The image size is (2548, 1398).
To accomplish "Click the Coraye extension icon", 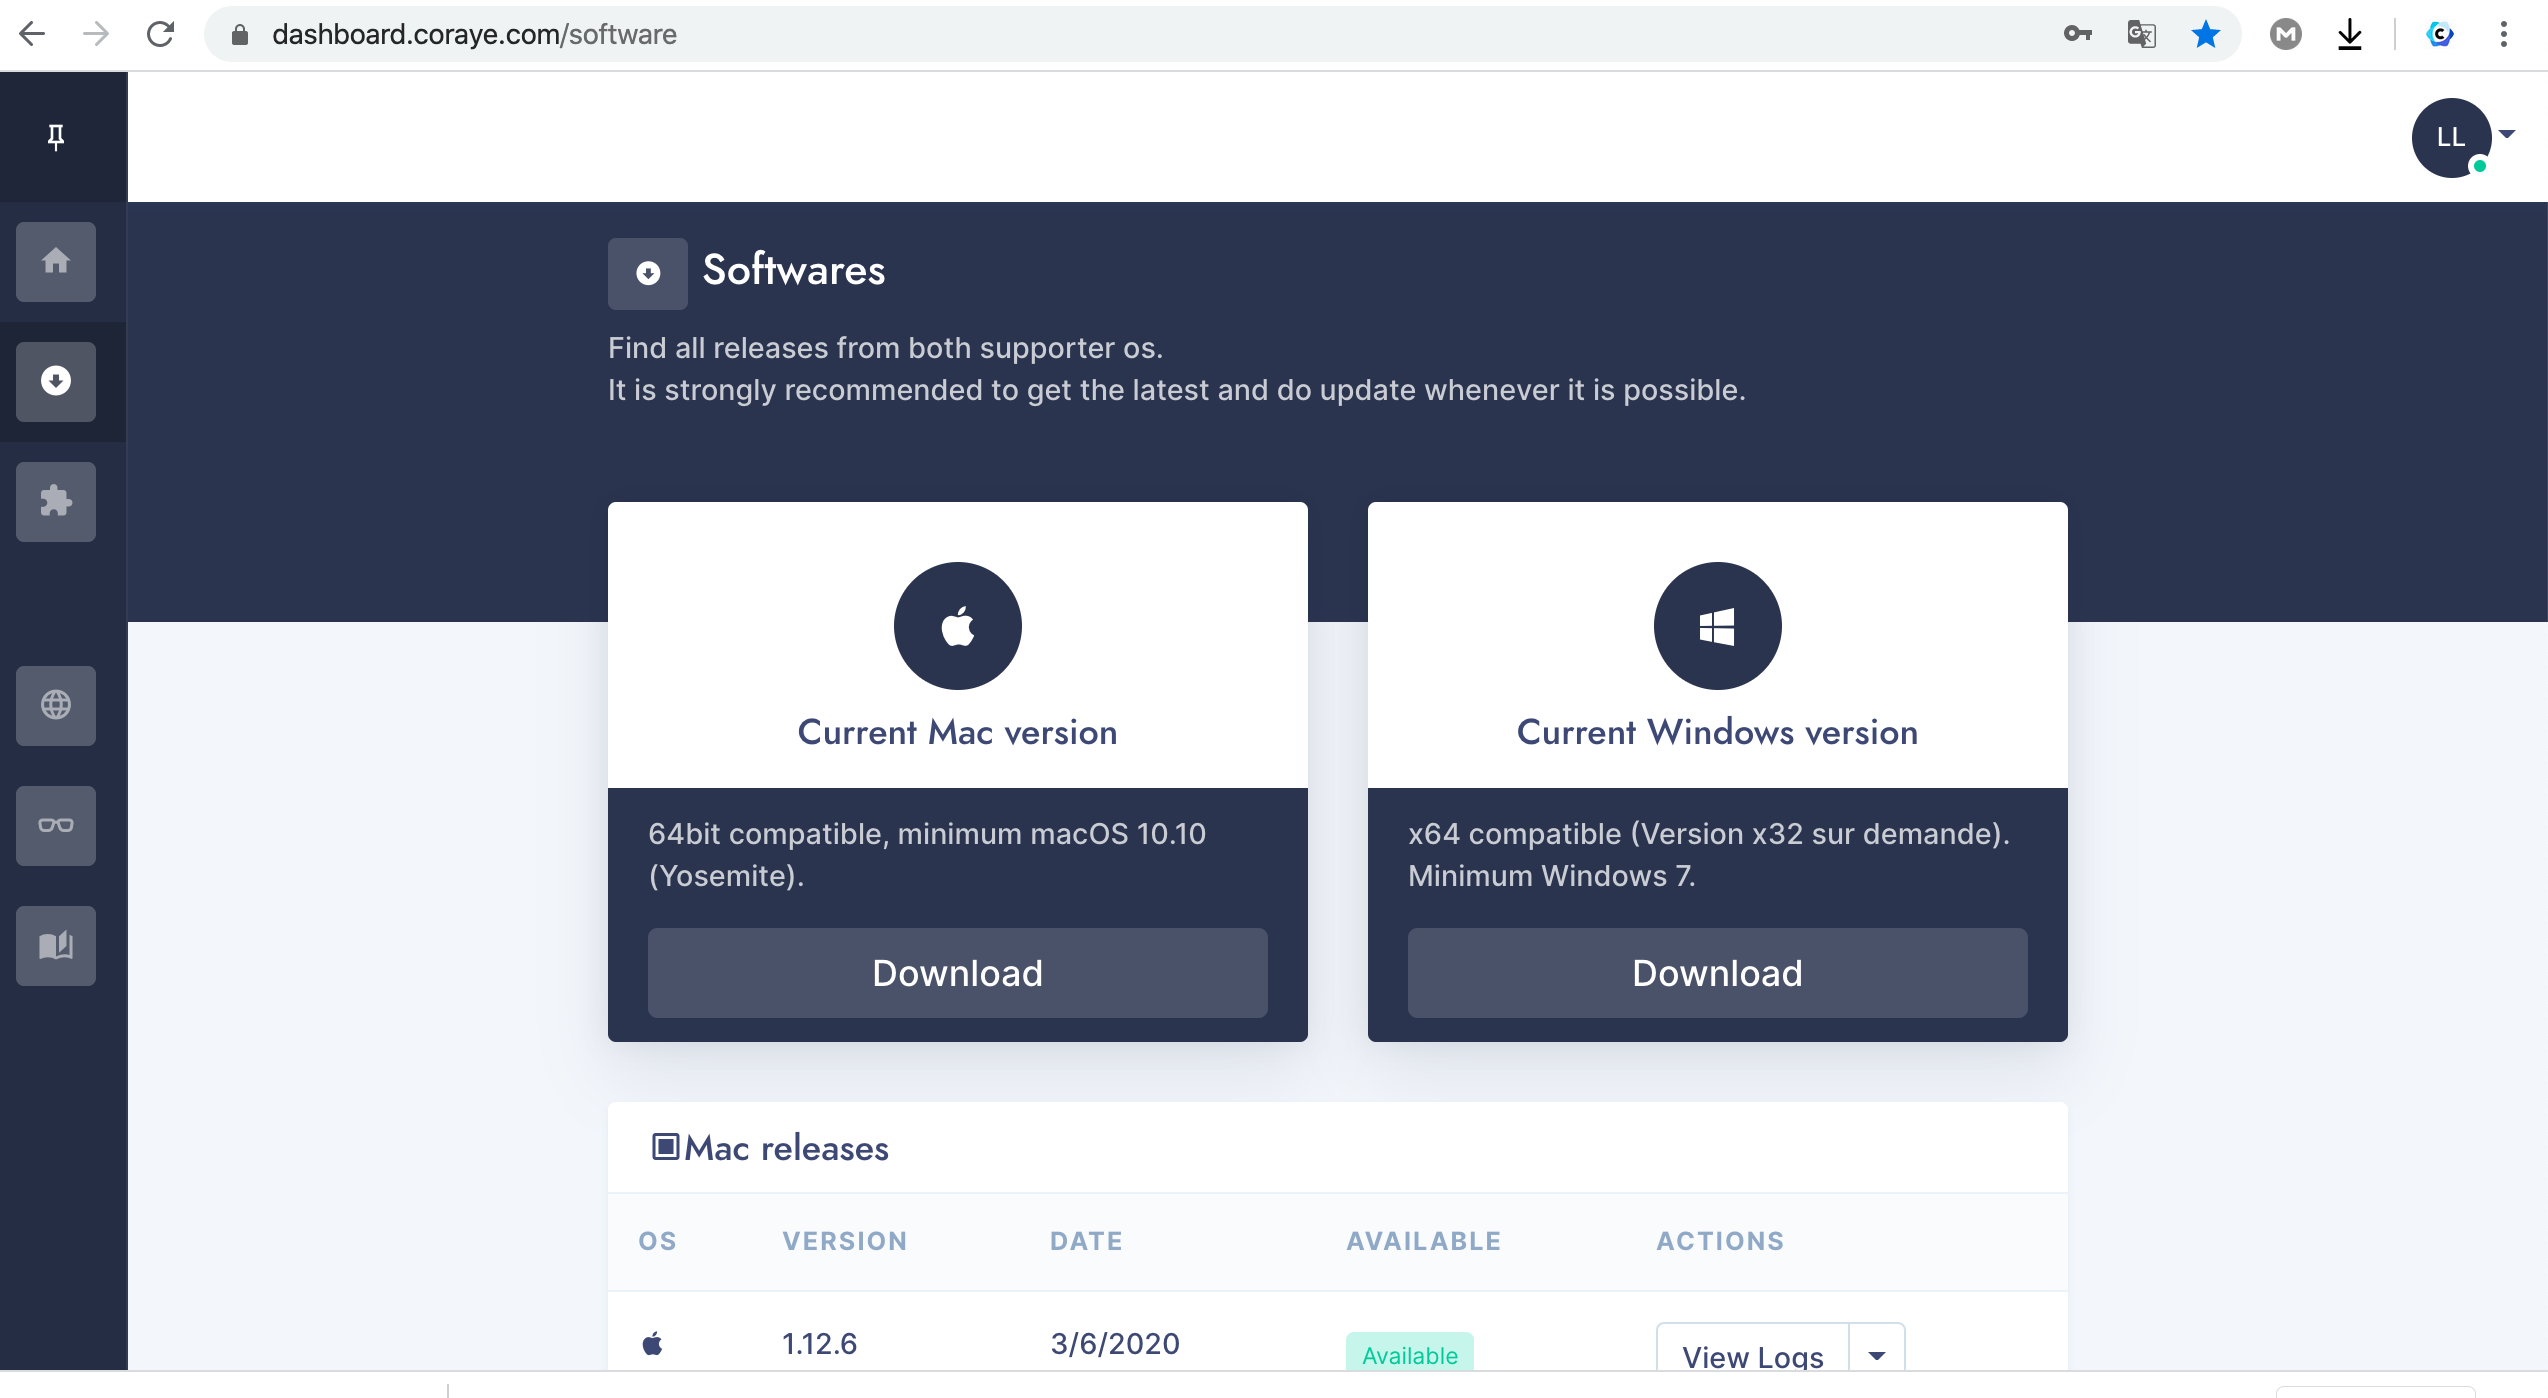I will pos(2440,34).
